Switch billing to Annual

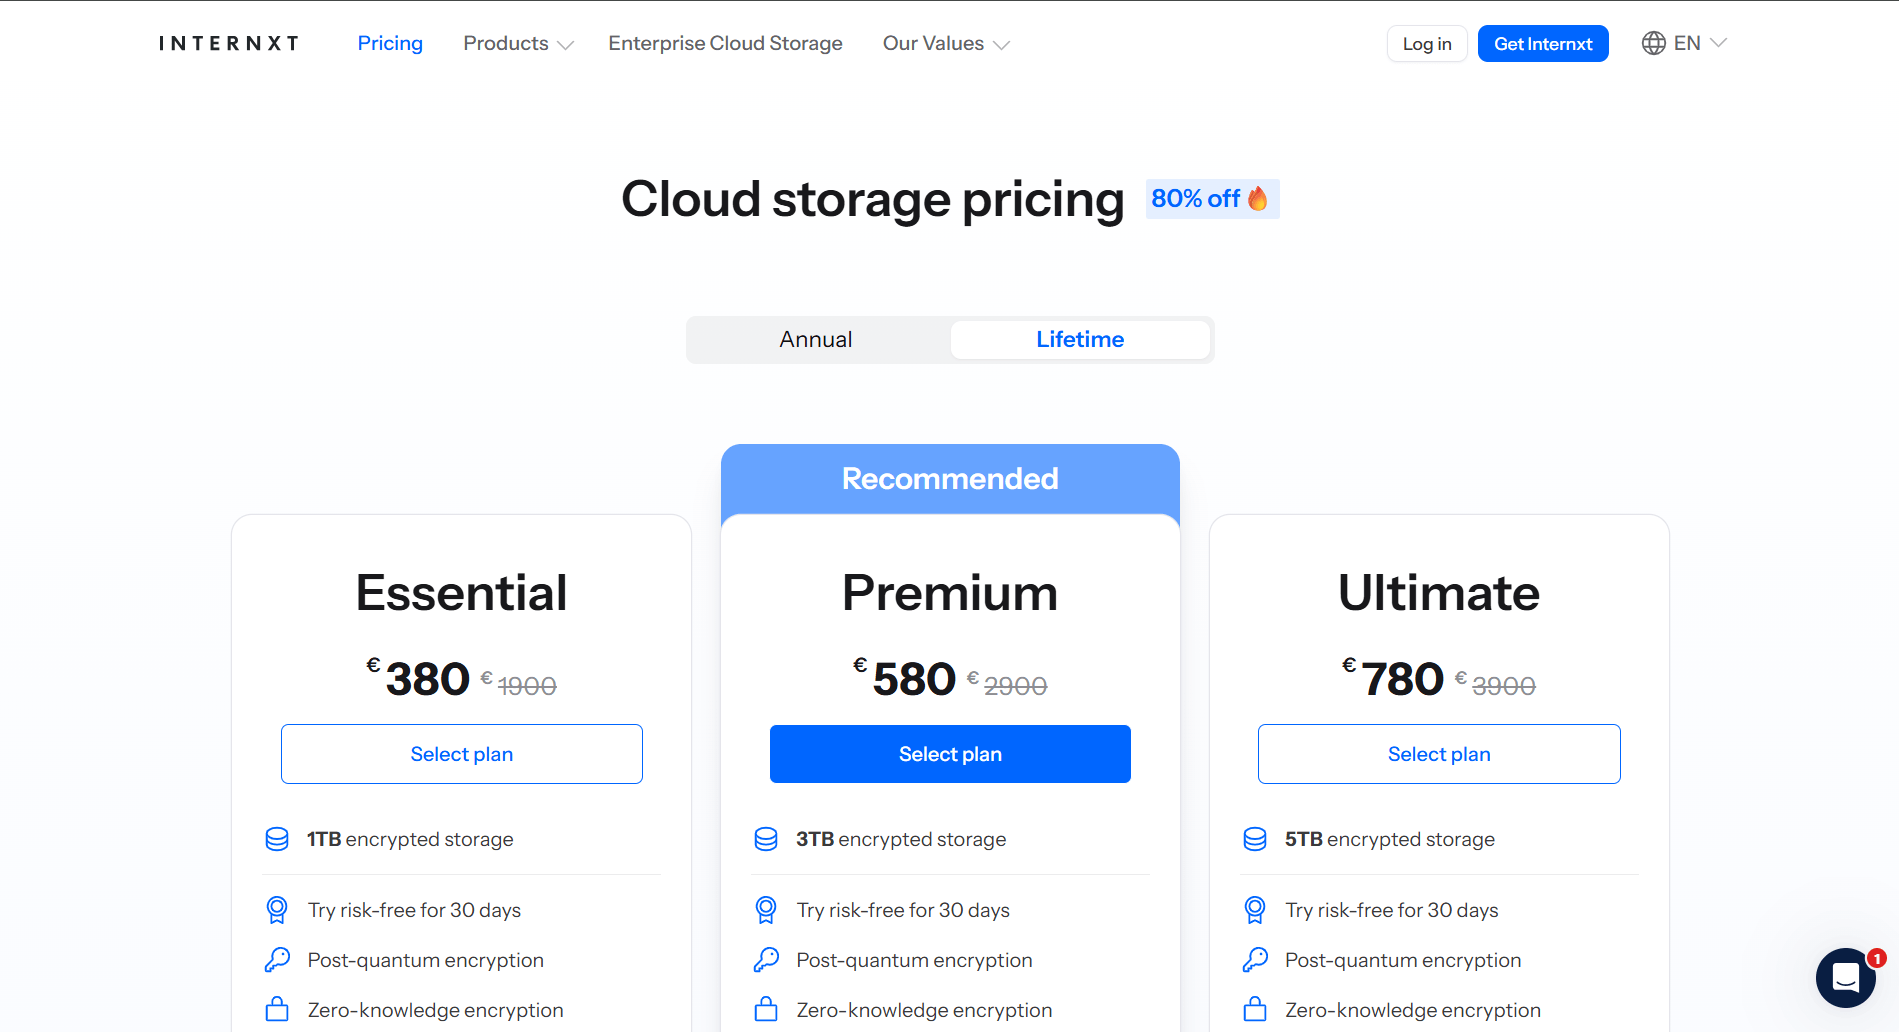point(816,340)
